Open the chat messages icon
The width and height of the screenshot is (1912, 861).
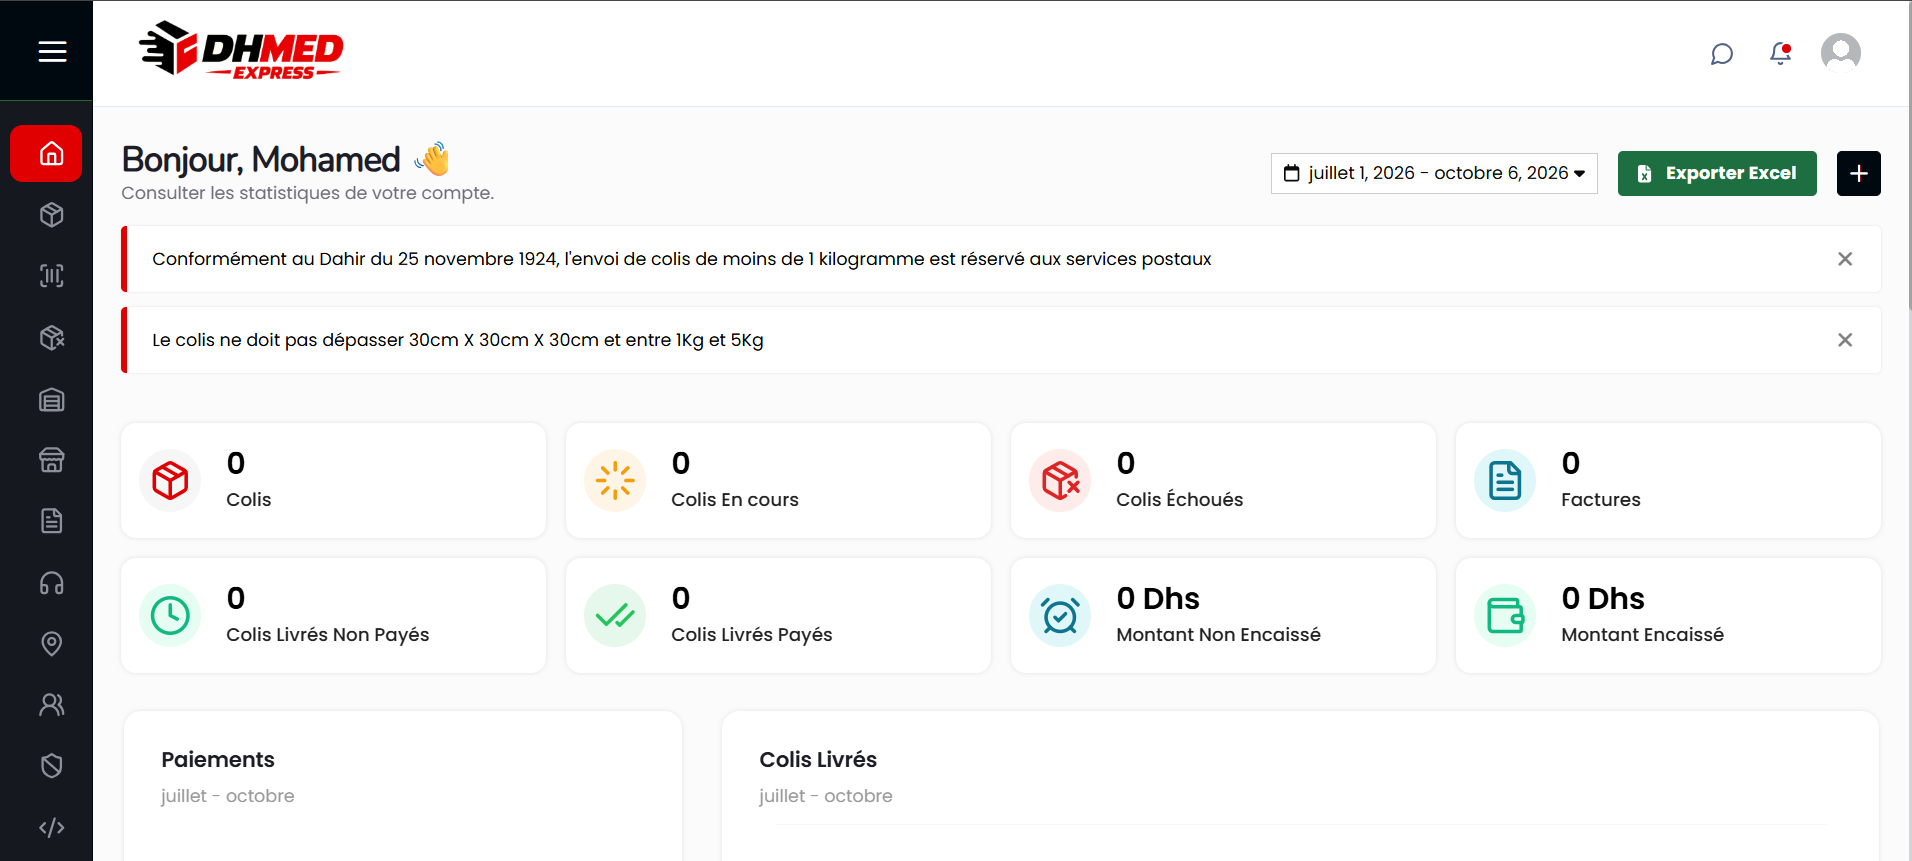coord(1722,53)
